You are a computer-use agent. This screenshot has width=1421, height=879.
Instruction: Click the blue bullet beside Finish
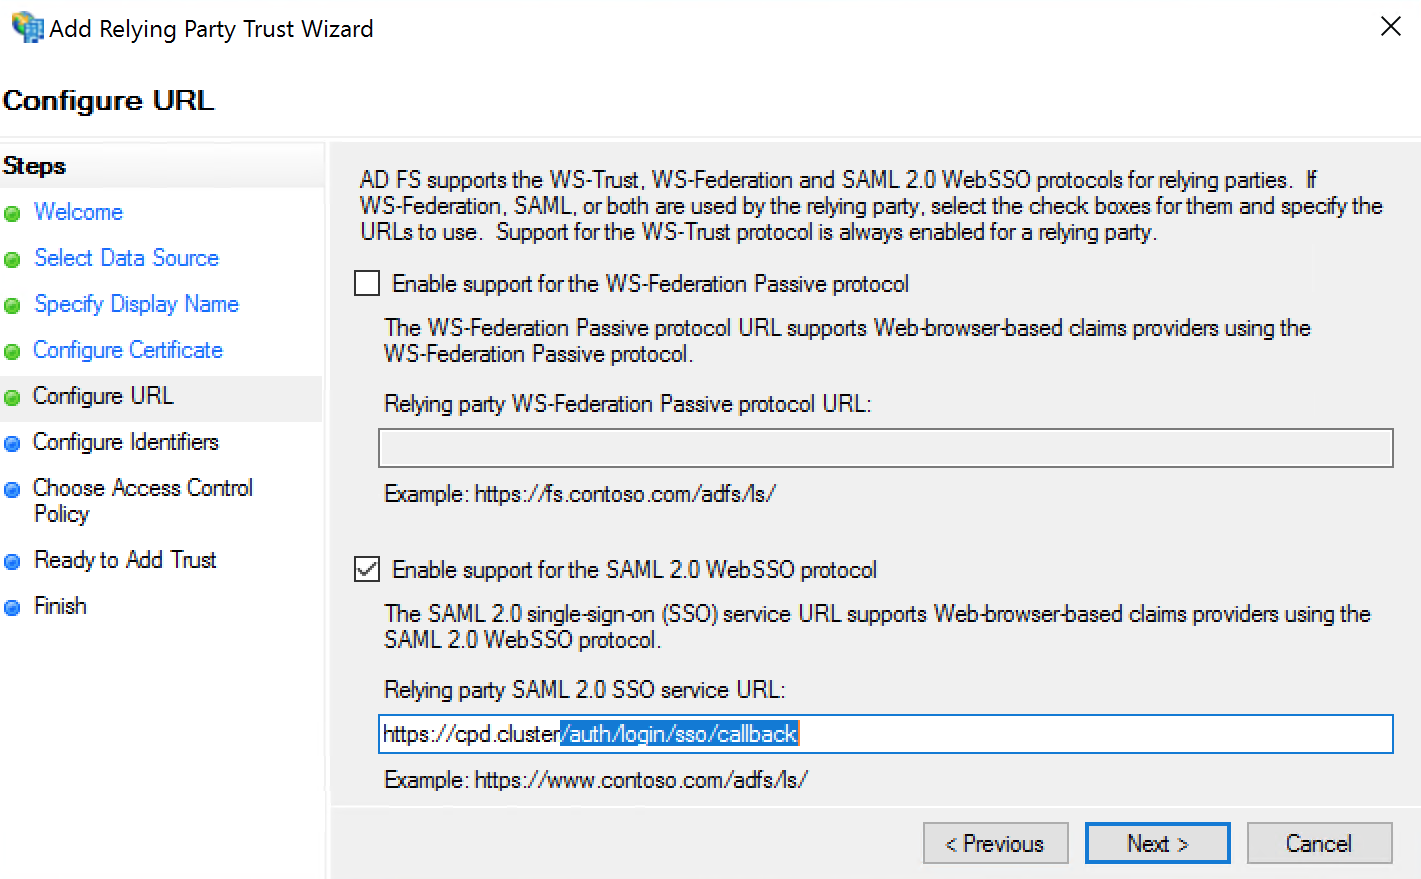point(12,608)
